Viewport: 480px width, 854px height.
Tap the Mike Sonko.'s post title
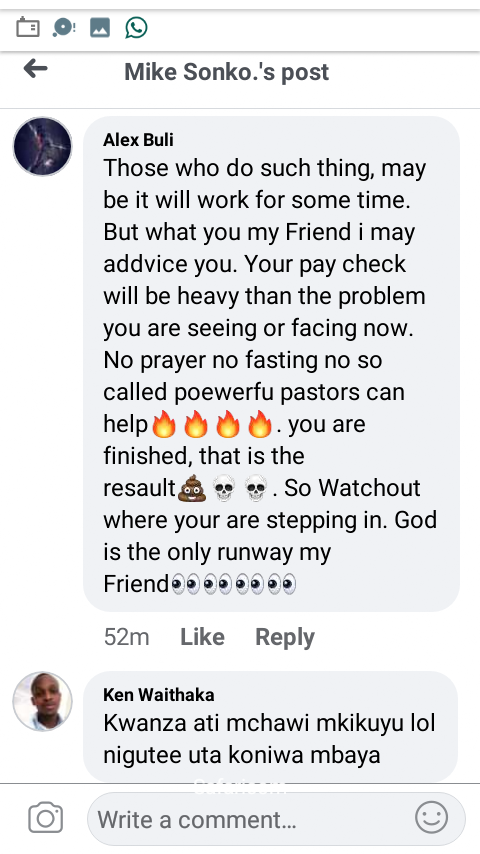227,72
